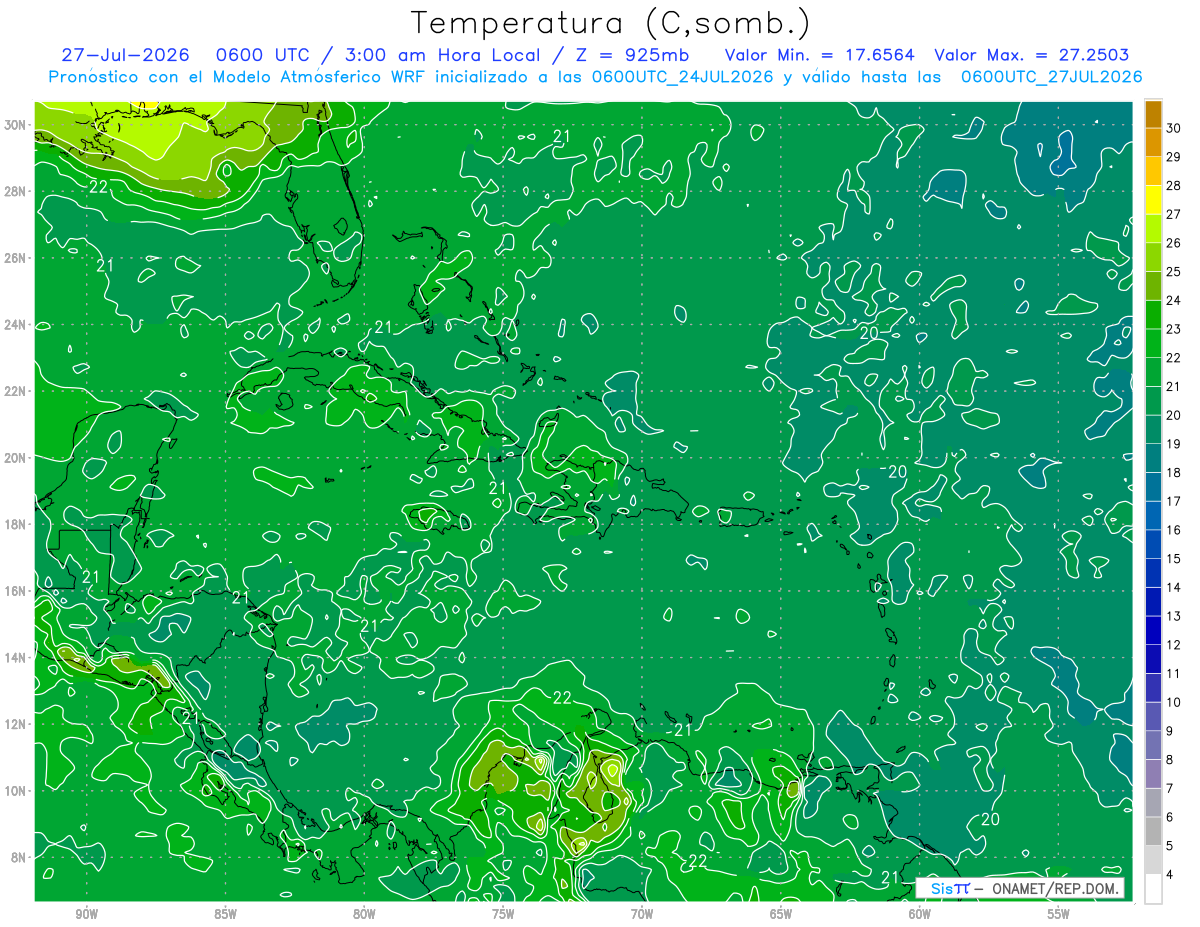
Task: Click the 26N latitude axis label
Action: pos(17,258)
